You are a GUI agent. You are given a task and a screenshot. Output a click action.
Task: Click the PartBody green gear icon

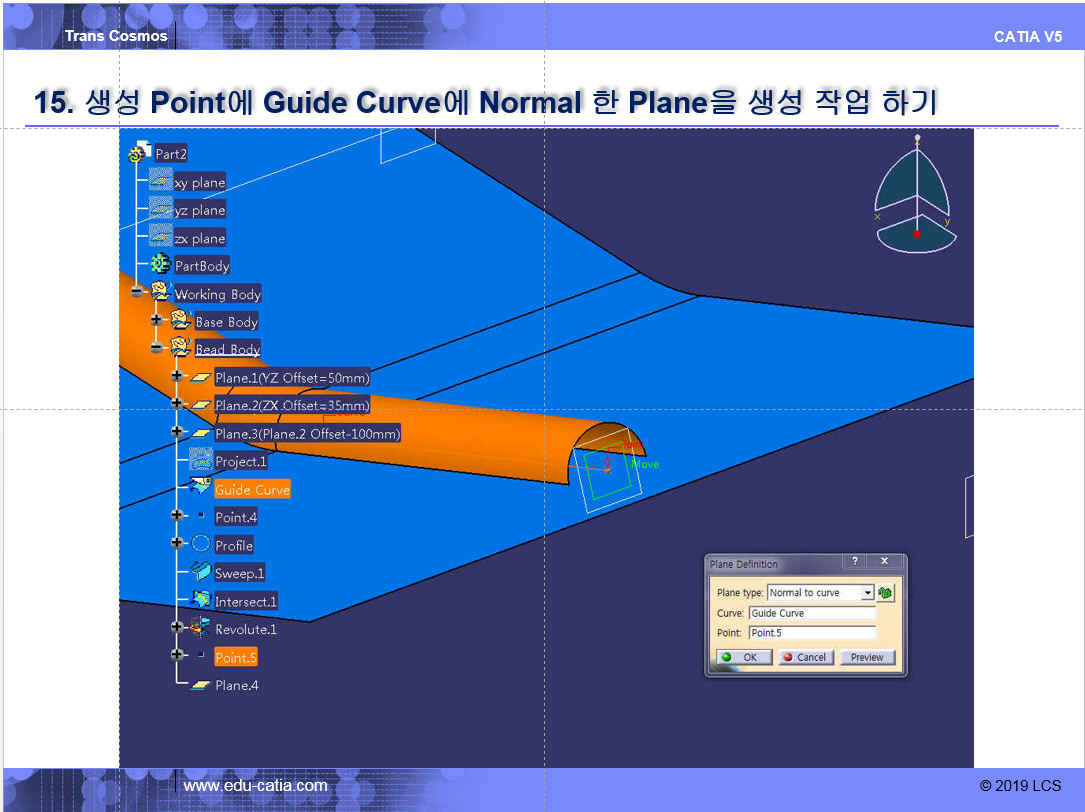tap(160, 265)
